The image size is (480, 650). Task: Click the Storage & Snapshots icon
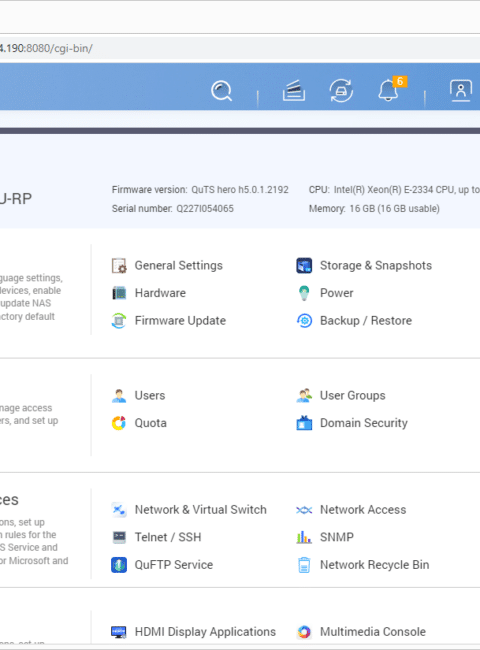pos(304,266)
